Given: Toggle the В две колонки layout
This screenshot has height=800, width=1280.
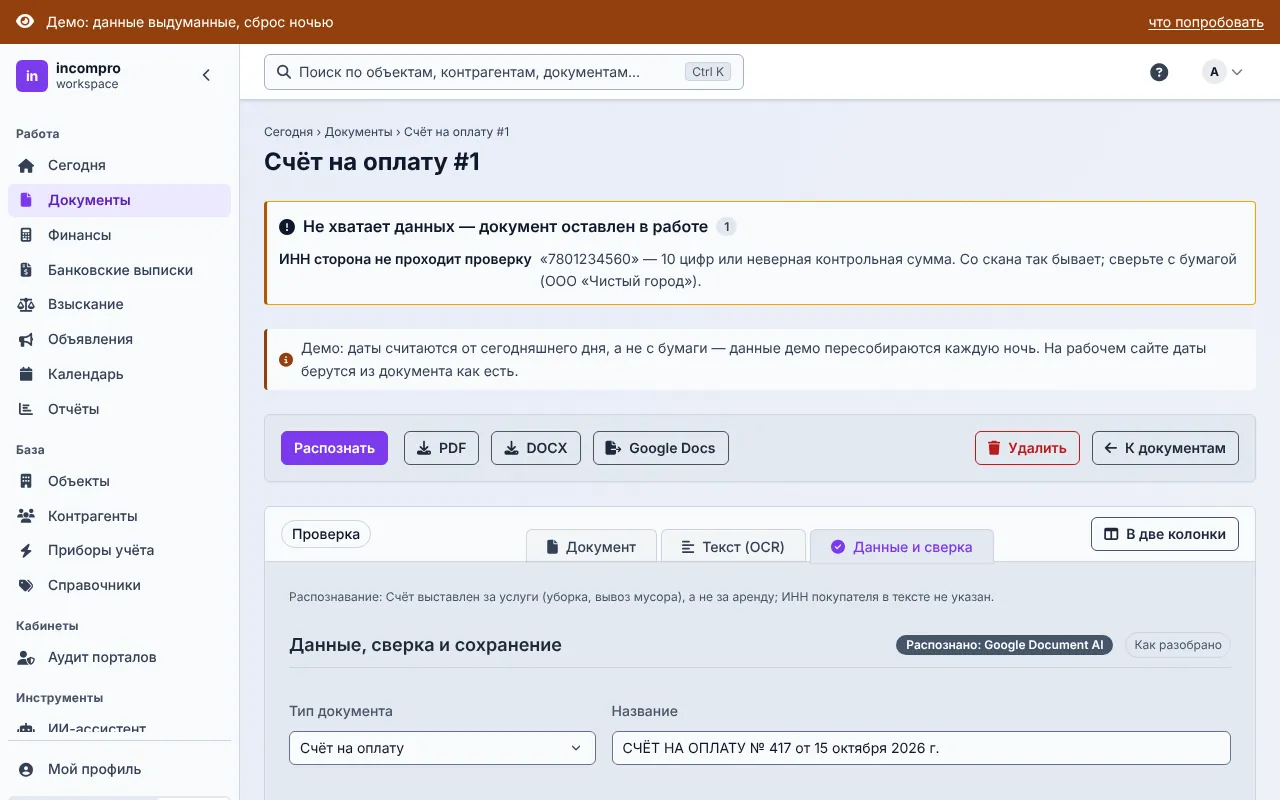Looking at the screenshot, I should (1165, 534).
